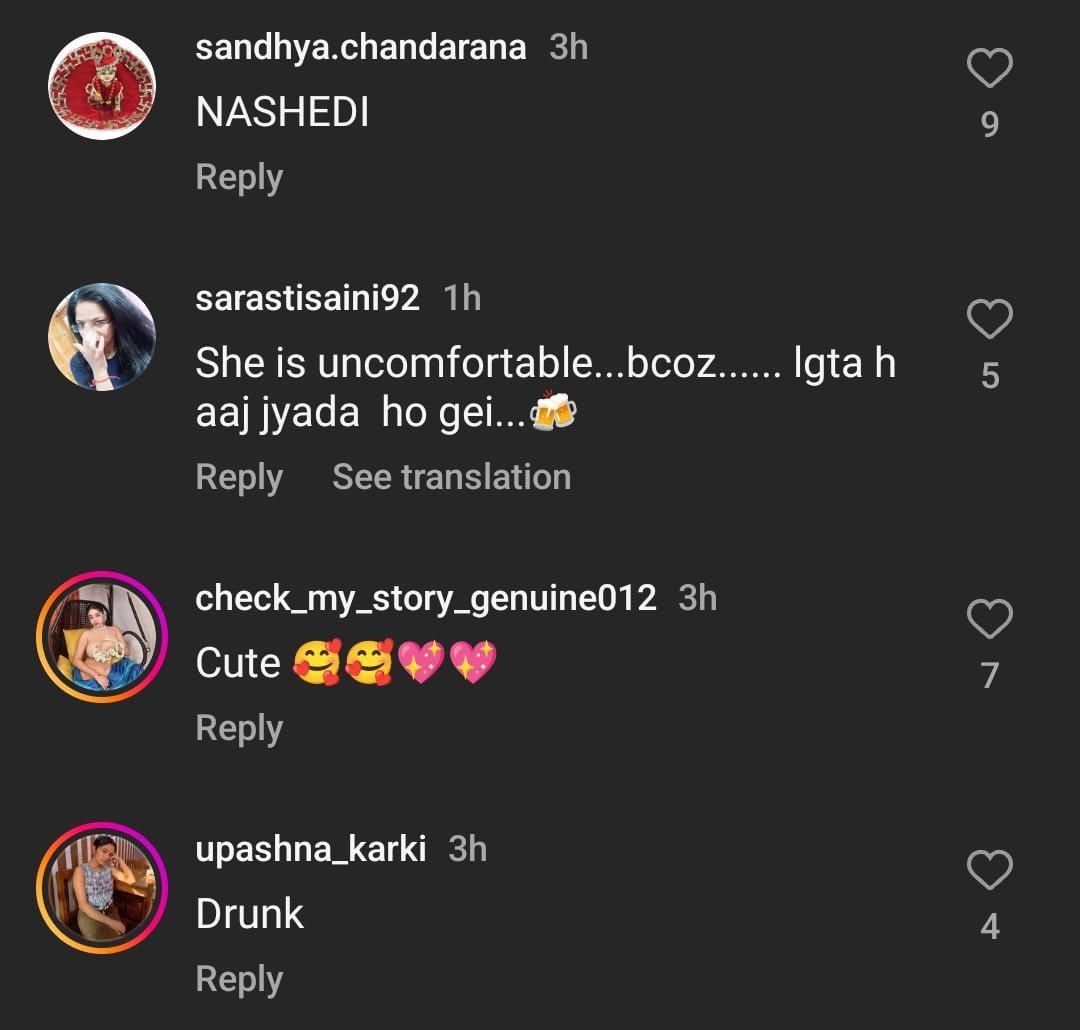
Task: Like upashna_karki's Drunk comment
Action: [x=989, y=871]
